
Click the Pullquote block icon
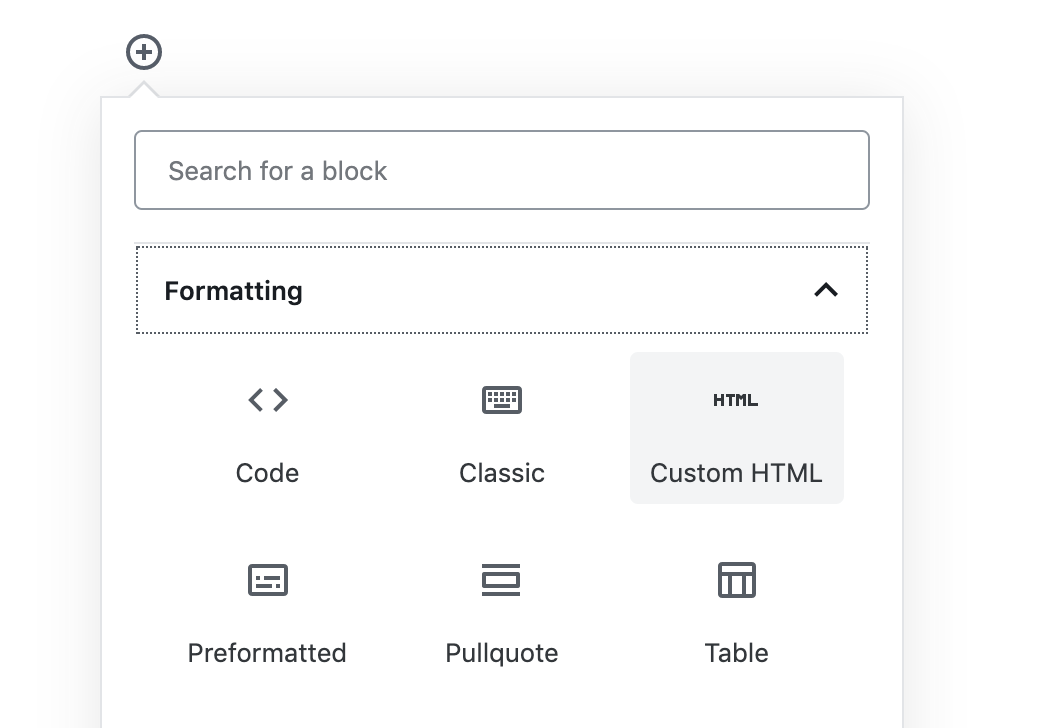click(x=502, y=580)
